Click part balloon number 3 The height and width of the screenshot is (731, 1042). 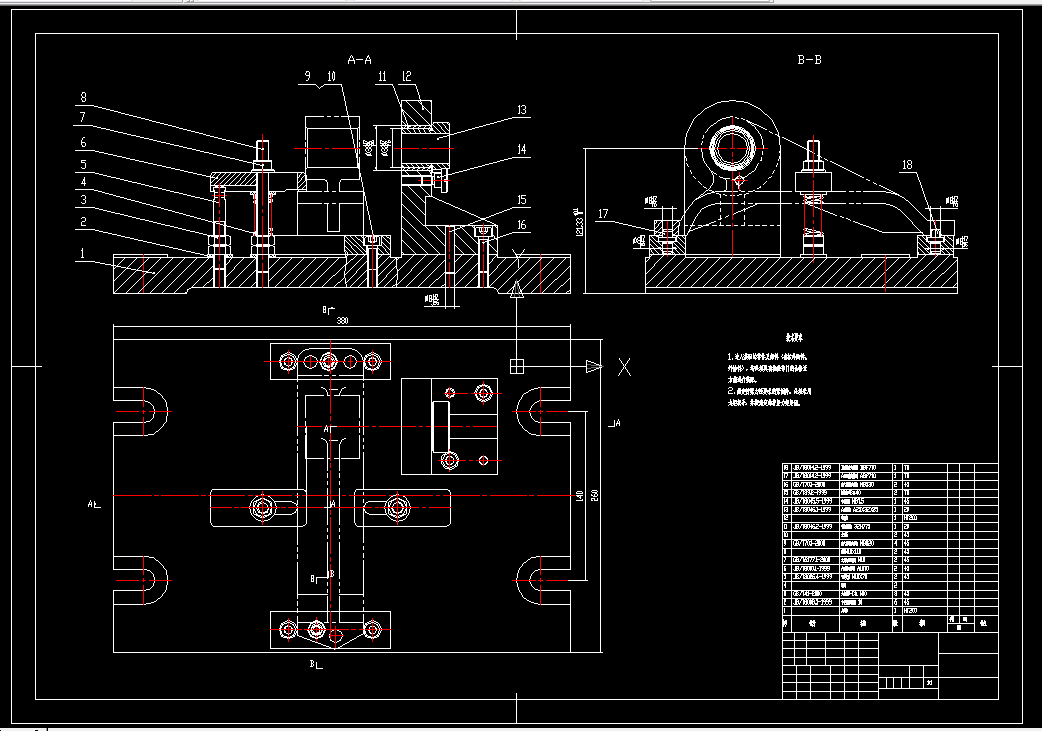click(84, 199)
